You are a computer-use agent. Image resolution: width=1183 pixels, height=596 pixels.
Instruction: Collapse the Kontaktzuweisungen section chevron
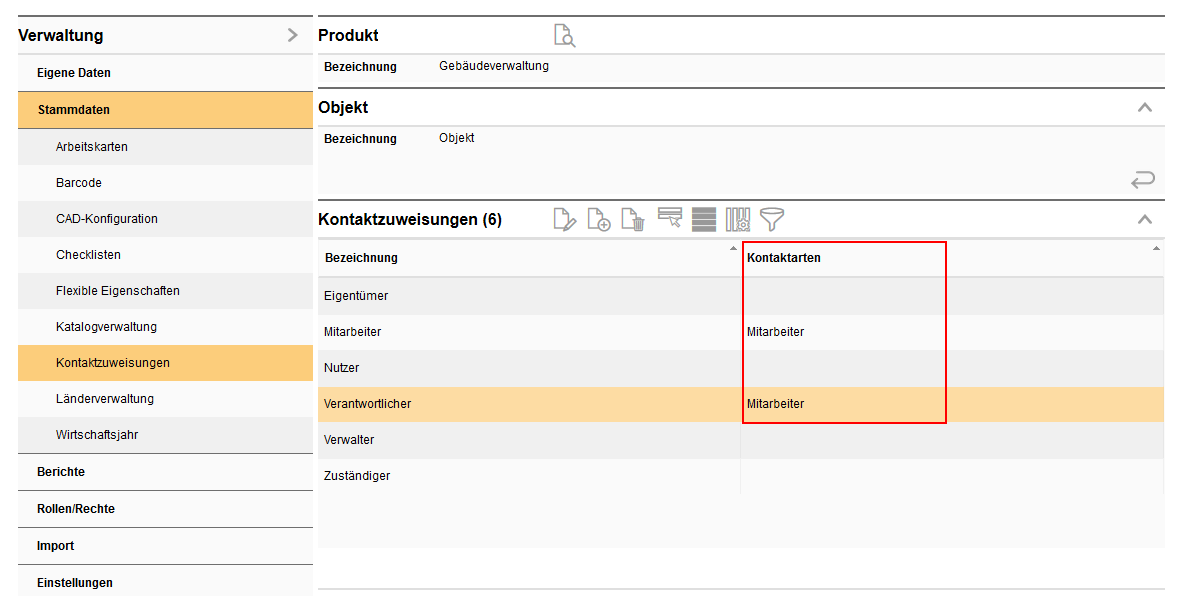(x=1145, y=219)
